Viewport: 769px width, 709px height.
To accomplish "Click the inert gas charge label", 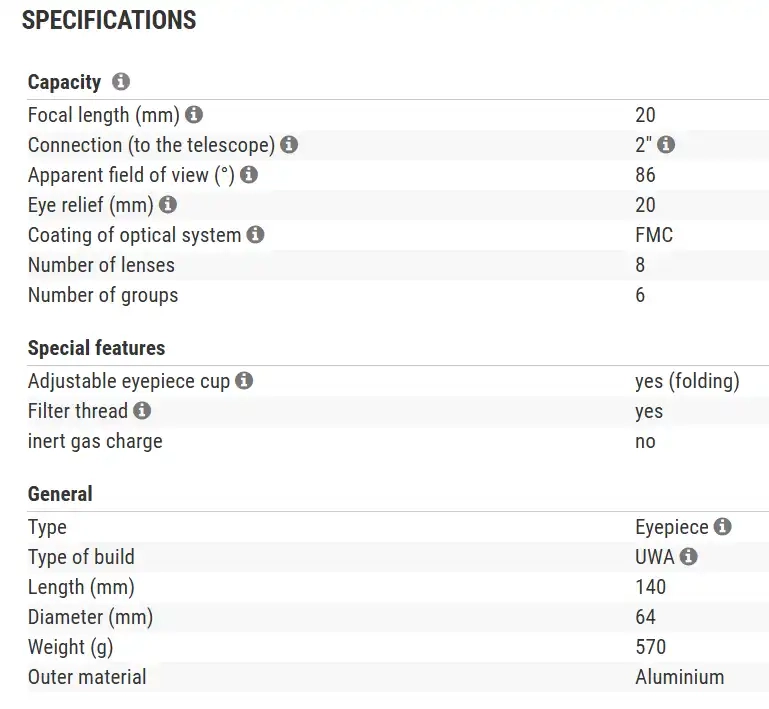I will click(x=95, y=441).
